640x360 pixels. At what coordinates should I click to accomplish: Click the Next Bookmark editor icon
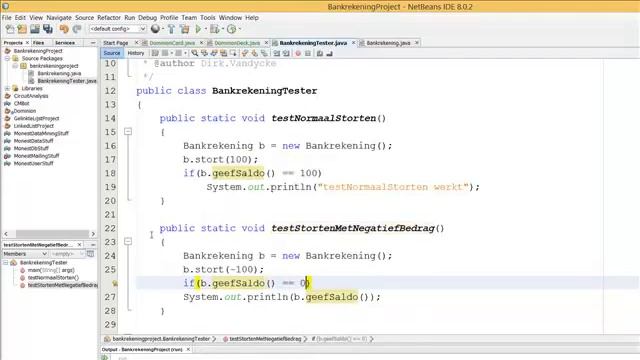pyautogui.click(x=255, y=53)
